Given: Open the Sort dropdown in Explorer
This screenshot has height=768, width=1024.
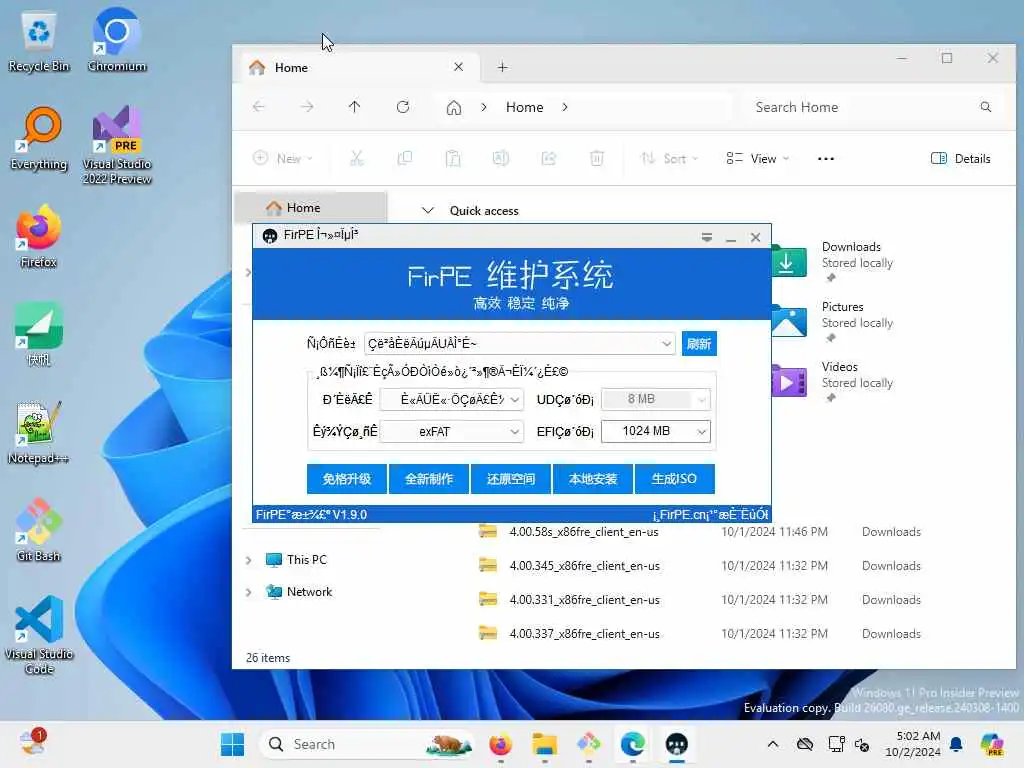Looking at the screenshot, I should coord(669,158).
